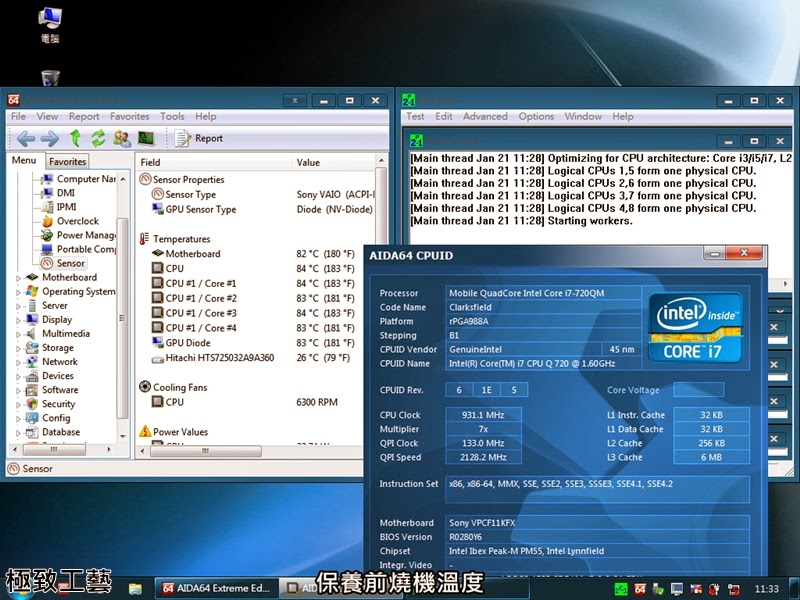Open the Edit menu in Prime95 window
Viewport: 800px width, 600px height.
443,116
